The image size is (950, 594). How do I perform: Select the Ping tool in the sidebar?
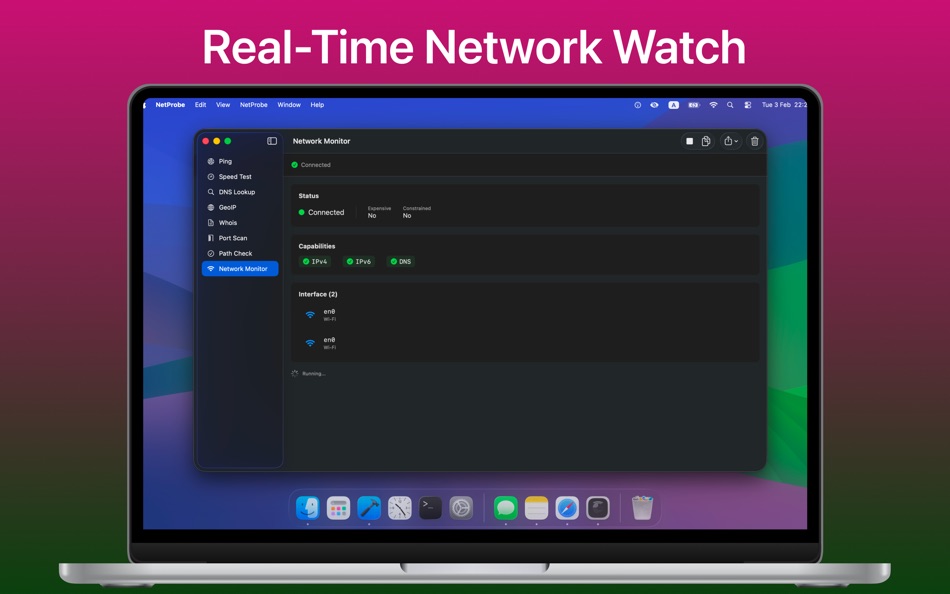[x=224, y=160]
